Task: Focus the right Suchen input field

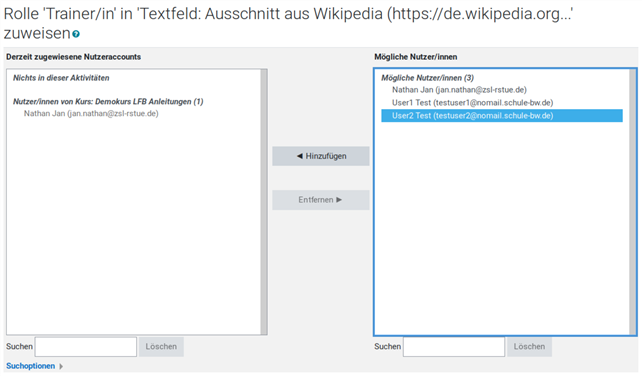Action: click(454, 347)
